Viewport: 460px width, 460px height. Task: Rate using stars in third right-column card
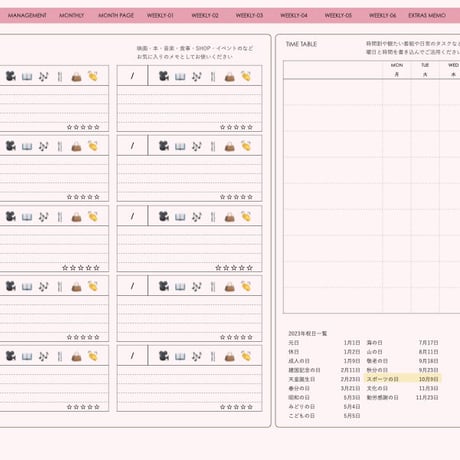click(x=234, y=268)
